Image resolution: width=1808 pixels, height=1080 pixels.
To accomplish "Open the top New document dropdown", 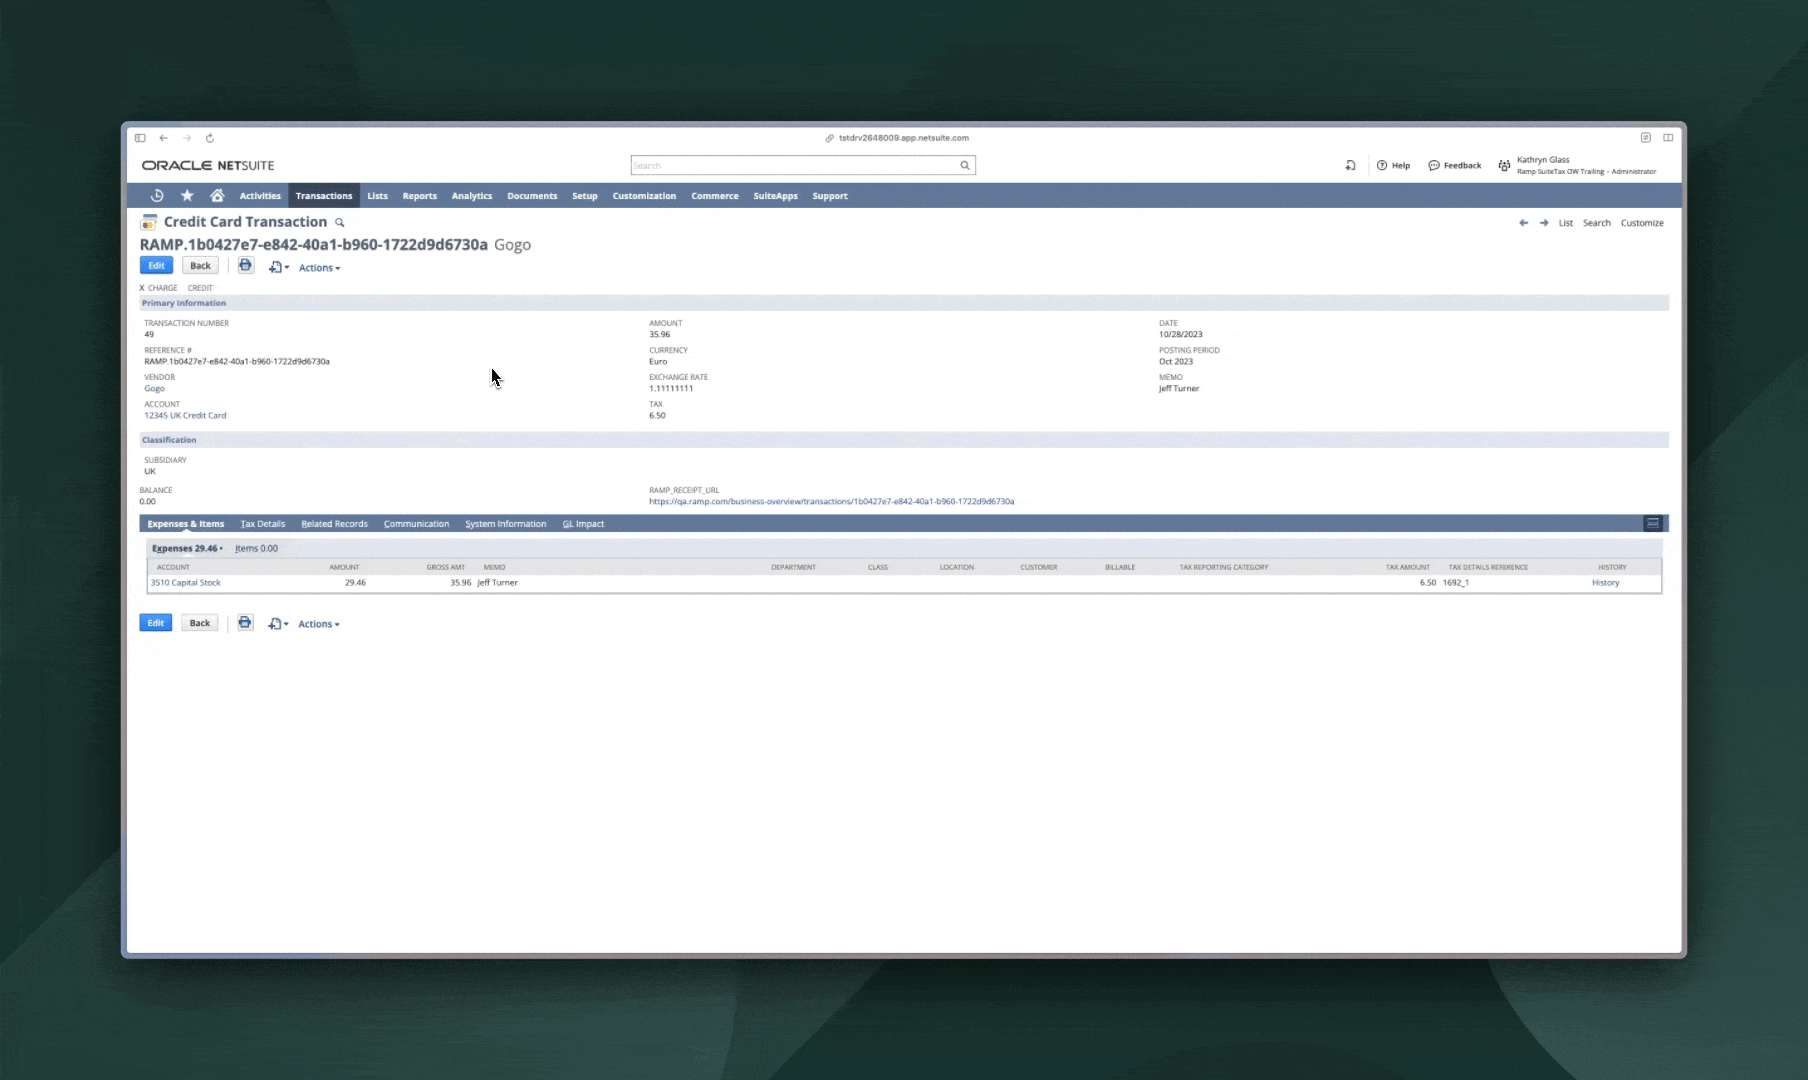I will coord(279,267).
